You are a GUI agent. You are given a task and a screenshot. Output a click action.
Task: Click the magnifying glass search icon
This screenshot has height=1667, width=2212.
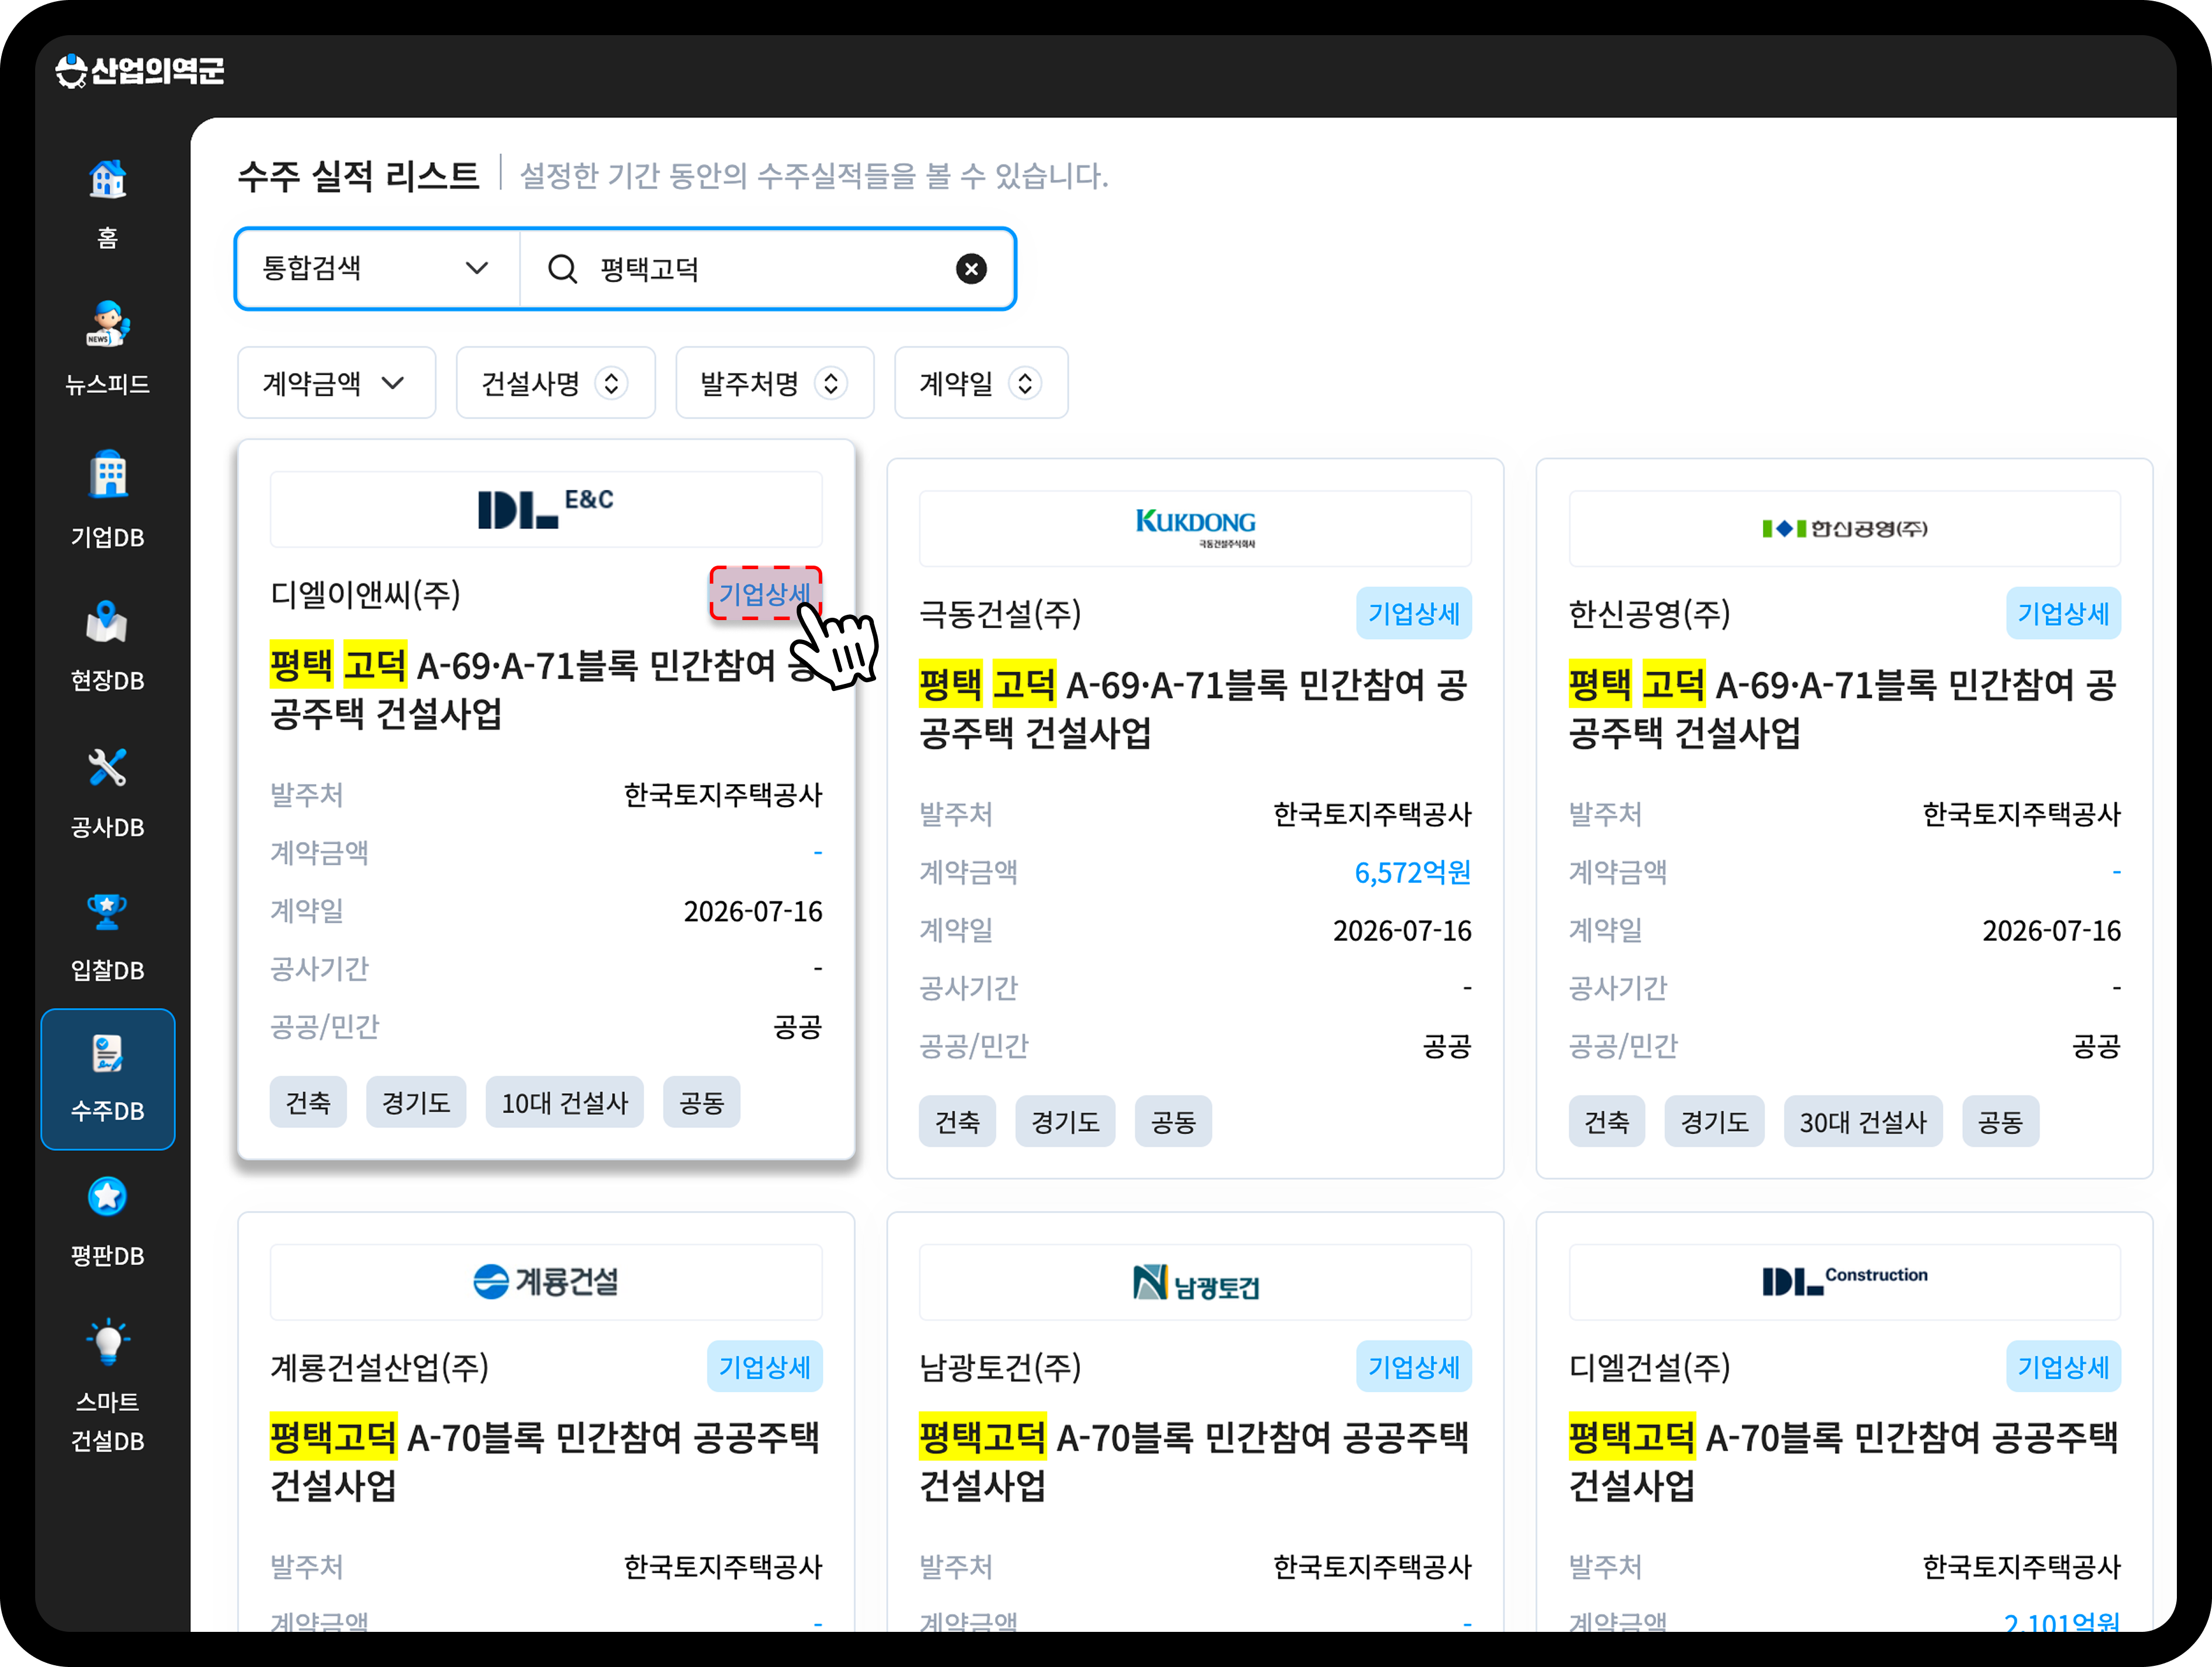(x=563, y=269)
